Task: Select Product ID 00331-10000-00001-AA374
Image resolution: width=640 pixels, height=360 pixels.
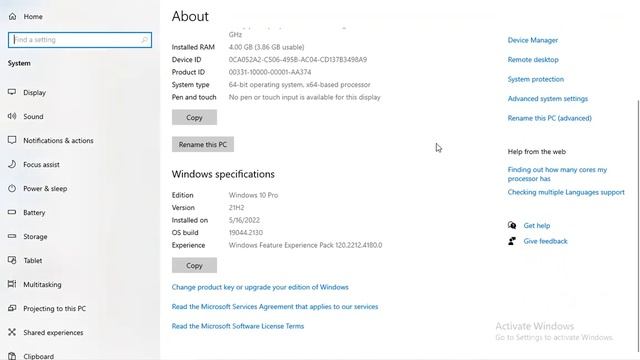Action: coord(270,72)
